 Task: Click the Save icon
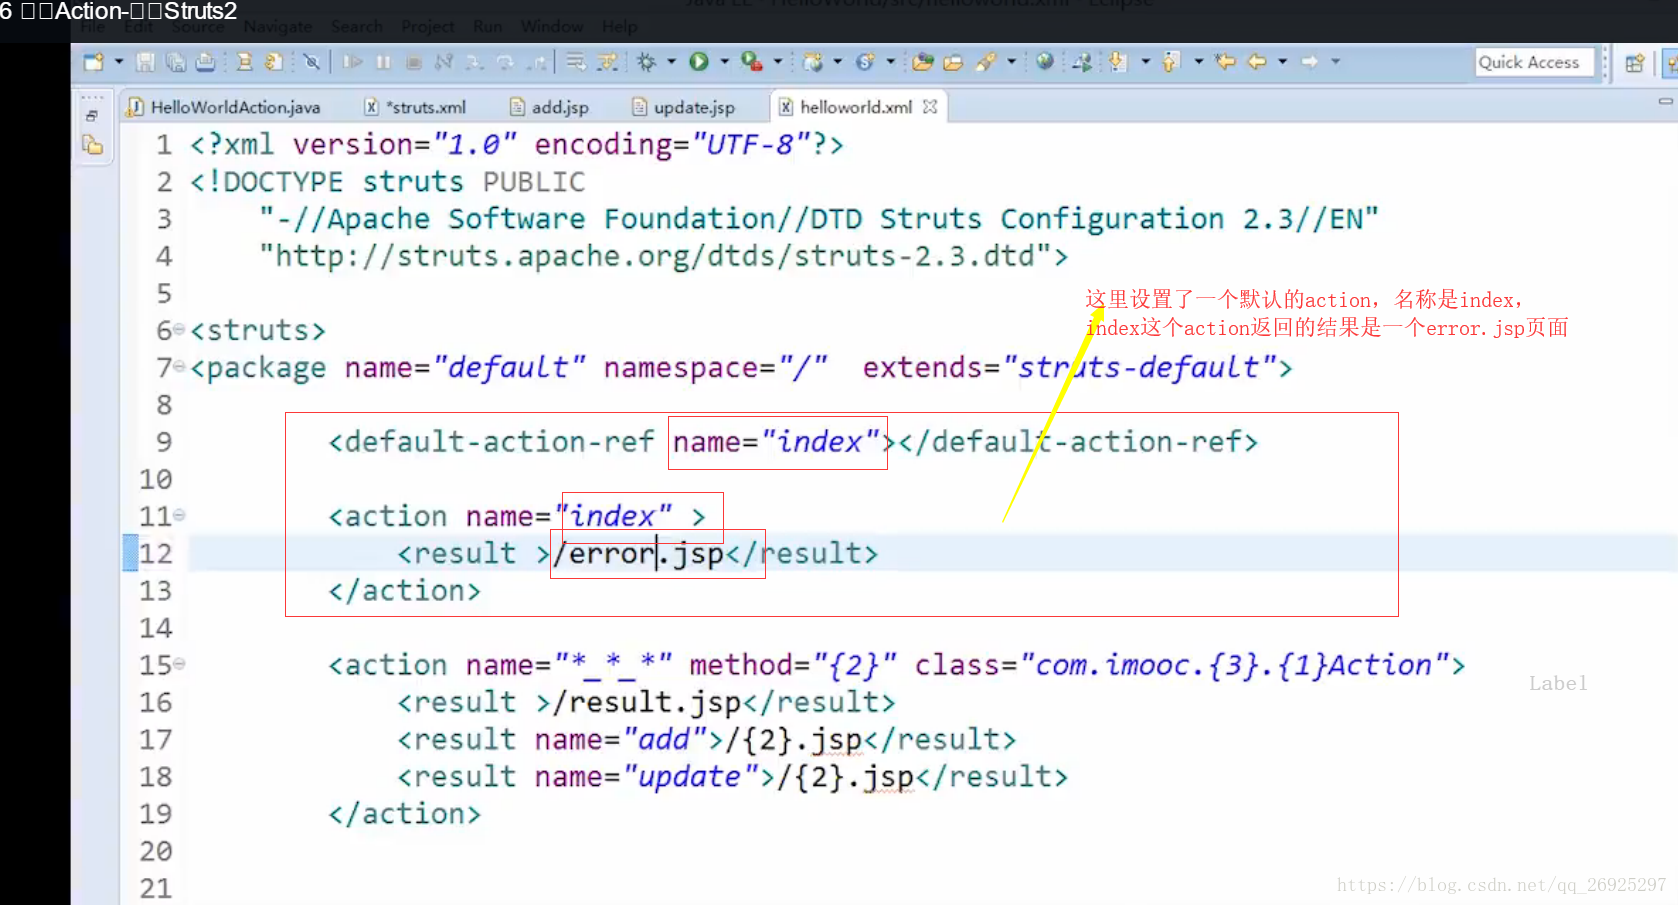point(146,62)
